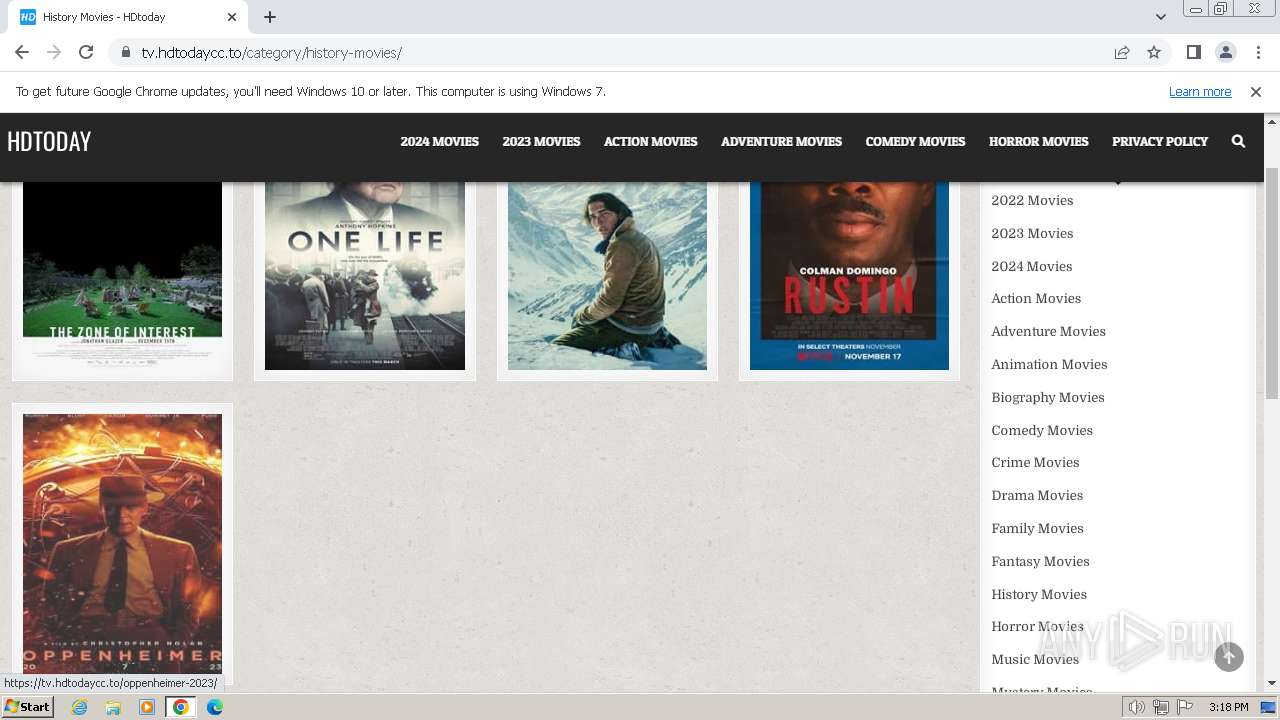
Task: Select Drama Movies in the sidebar
Action: [x=1037, y=495]
